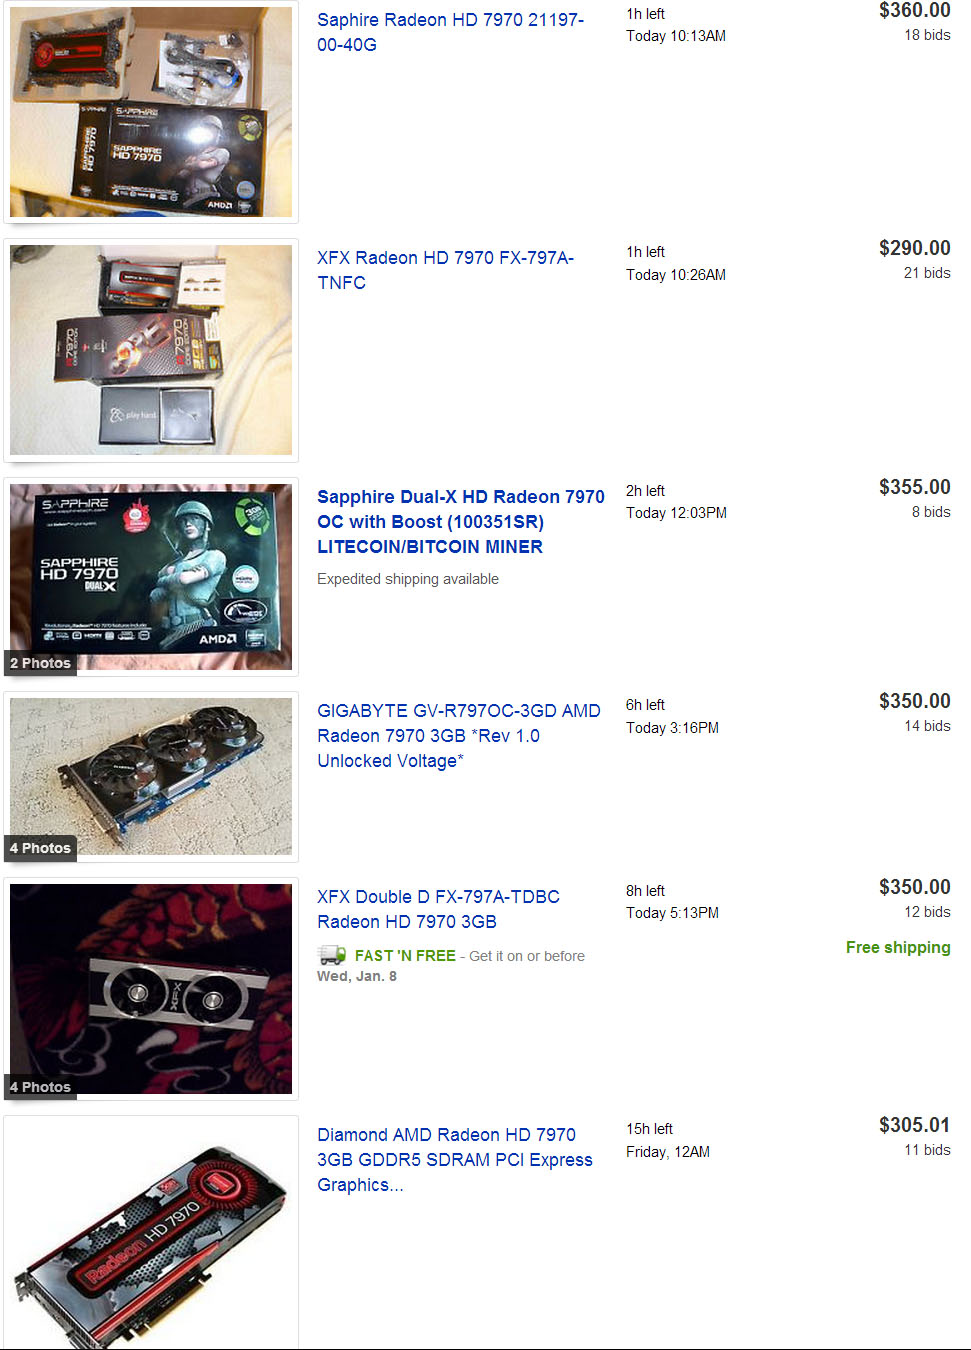
Task: Open GIGABYTE GV-R797OC-3GD listing title
Action: (459, 735)
